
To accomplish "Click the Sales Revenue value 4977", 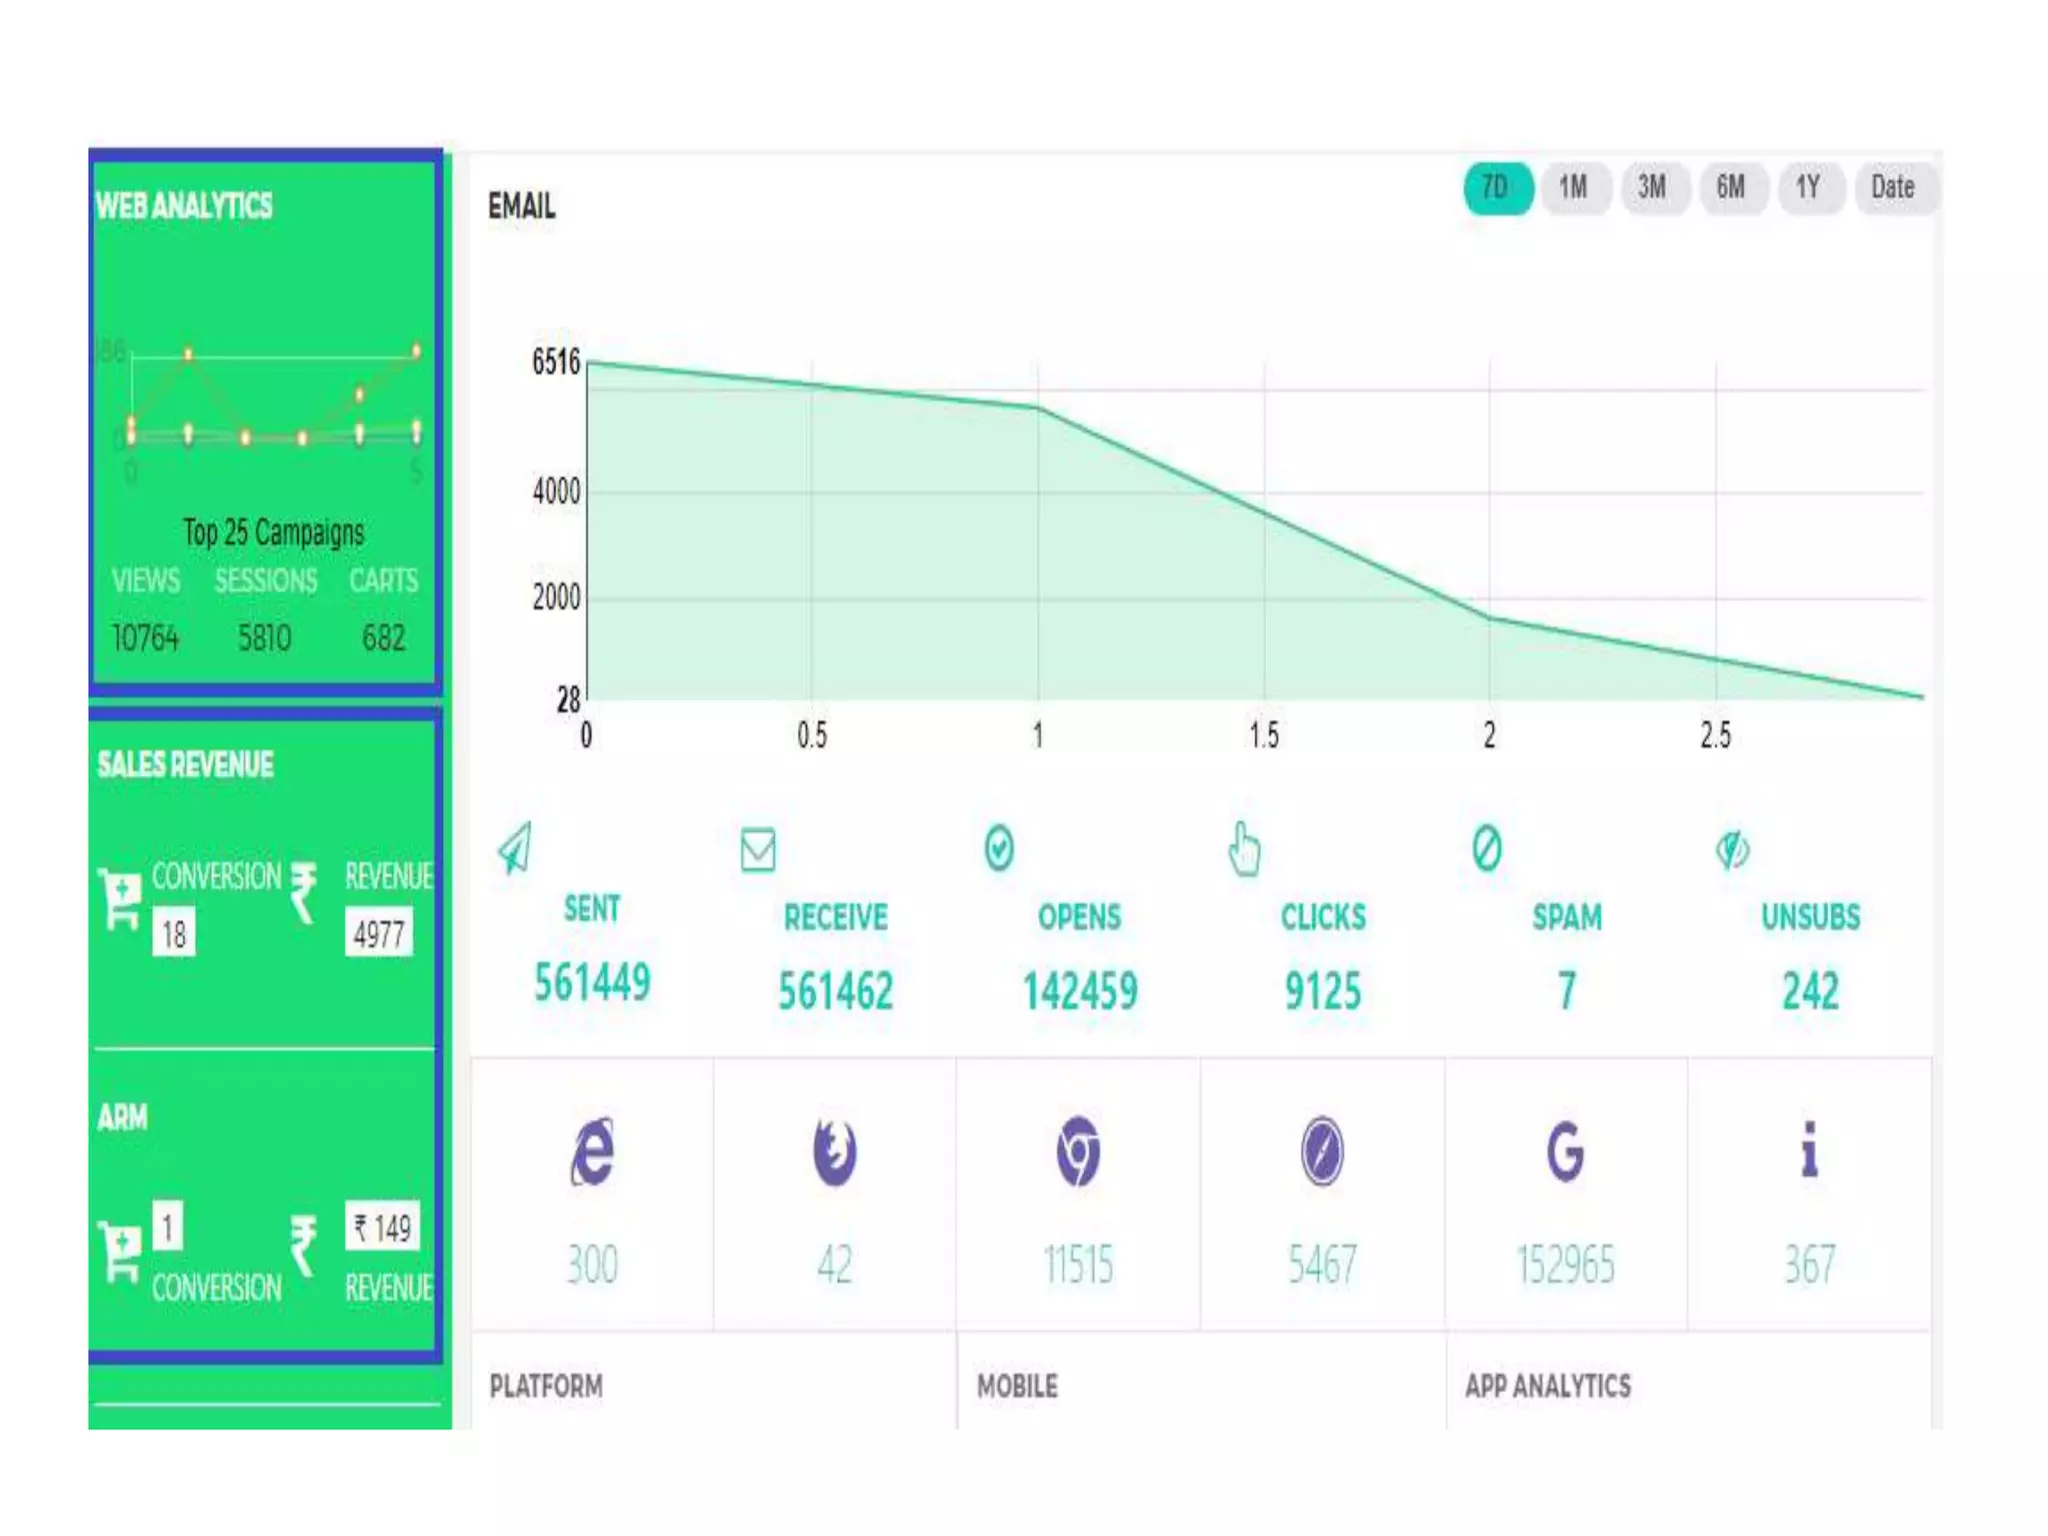I will (379, 934).
